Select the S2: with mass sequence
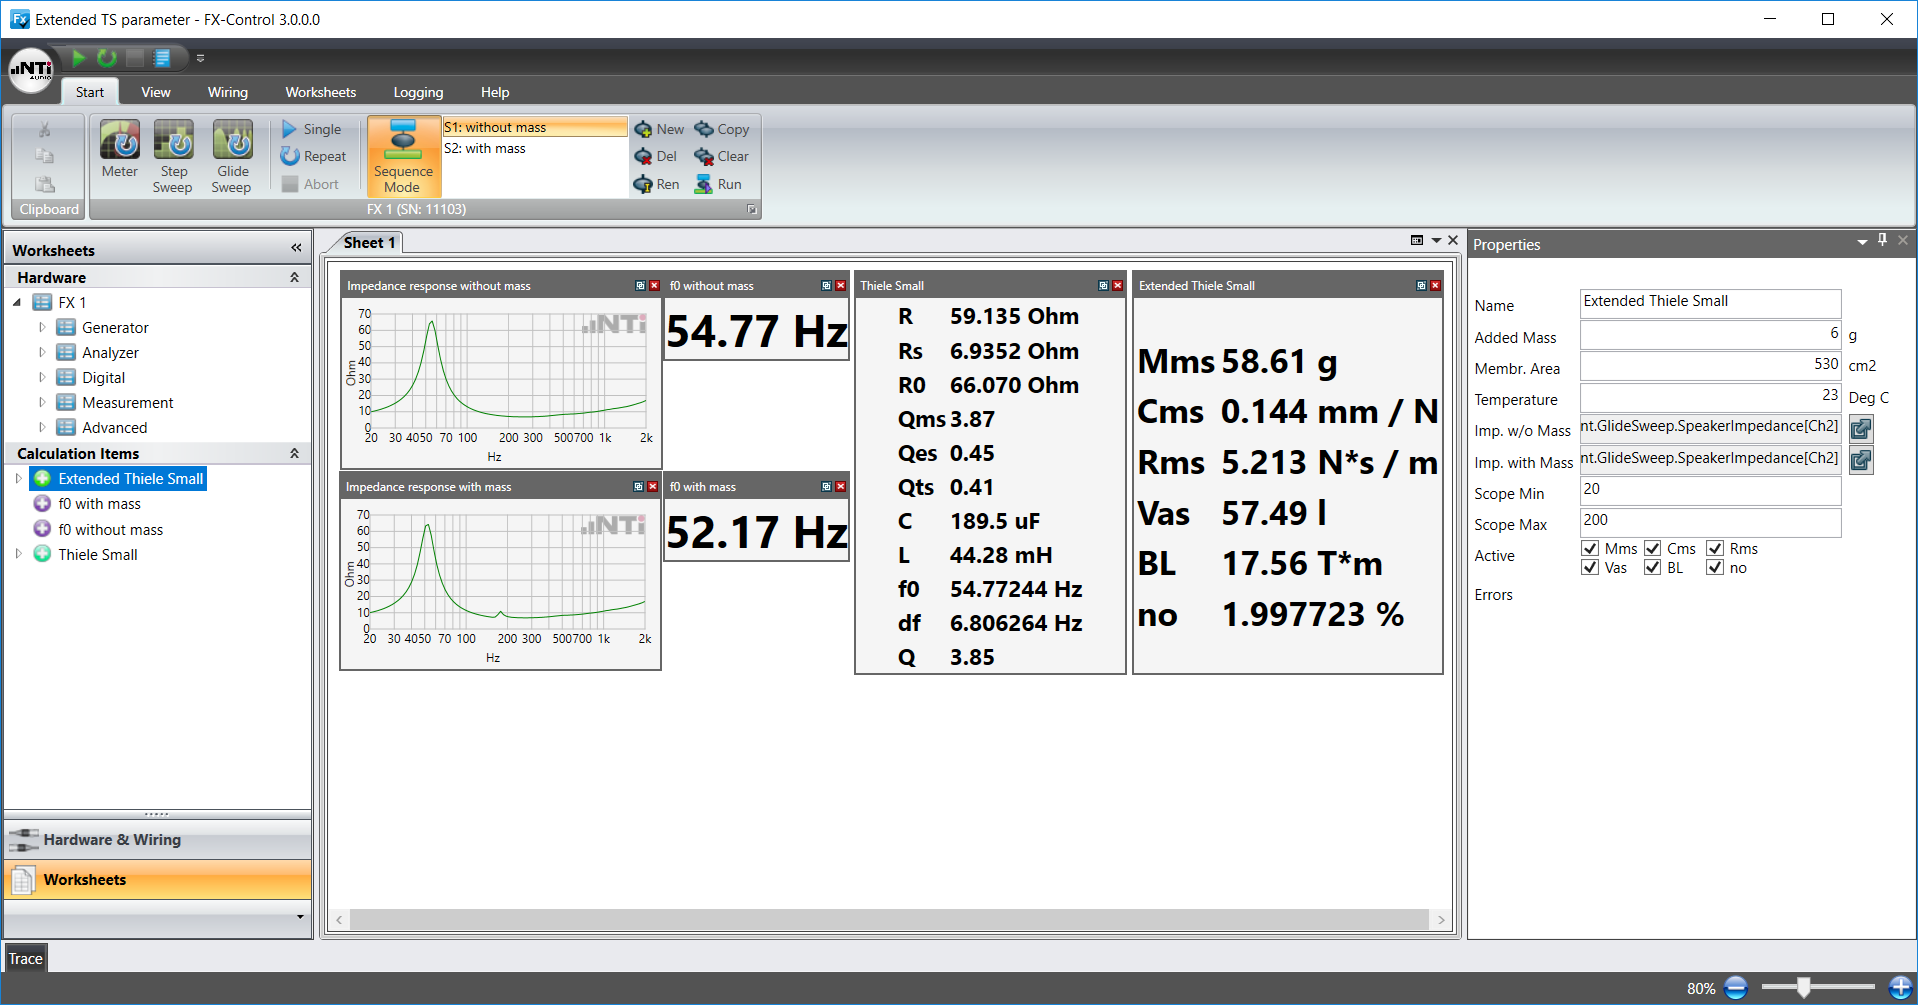Screen dimensions: 1918x1005 click(485, 149)
